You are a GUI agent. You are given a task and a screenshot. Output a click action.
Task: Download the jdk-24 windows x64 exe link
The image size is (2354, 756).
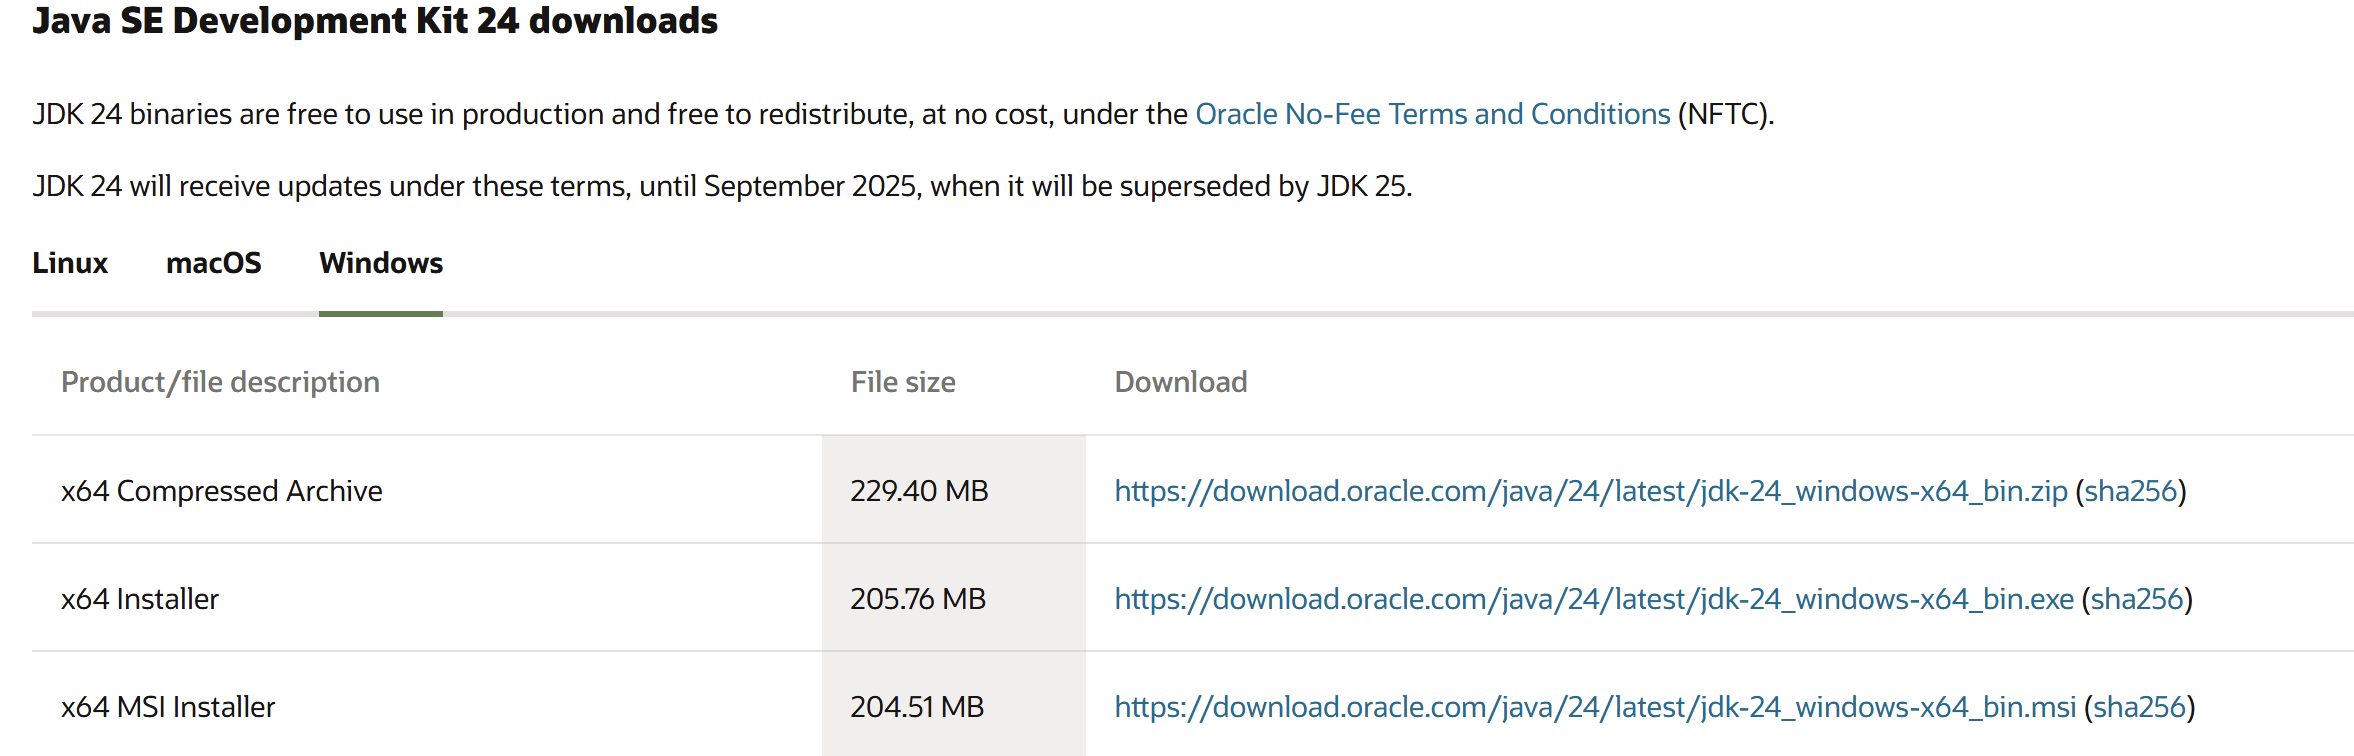tap(1594, 599)
